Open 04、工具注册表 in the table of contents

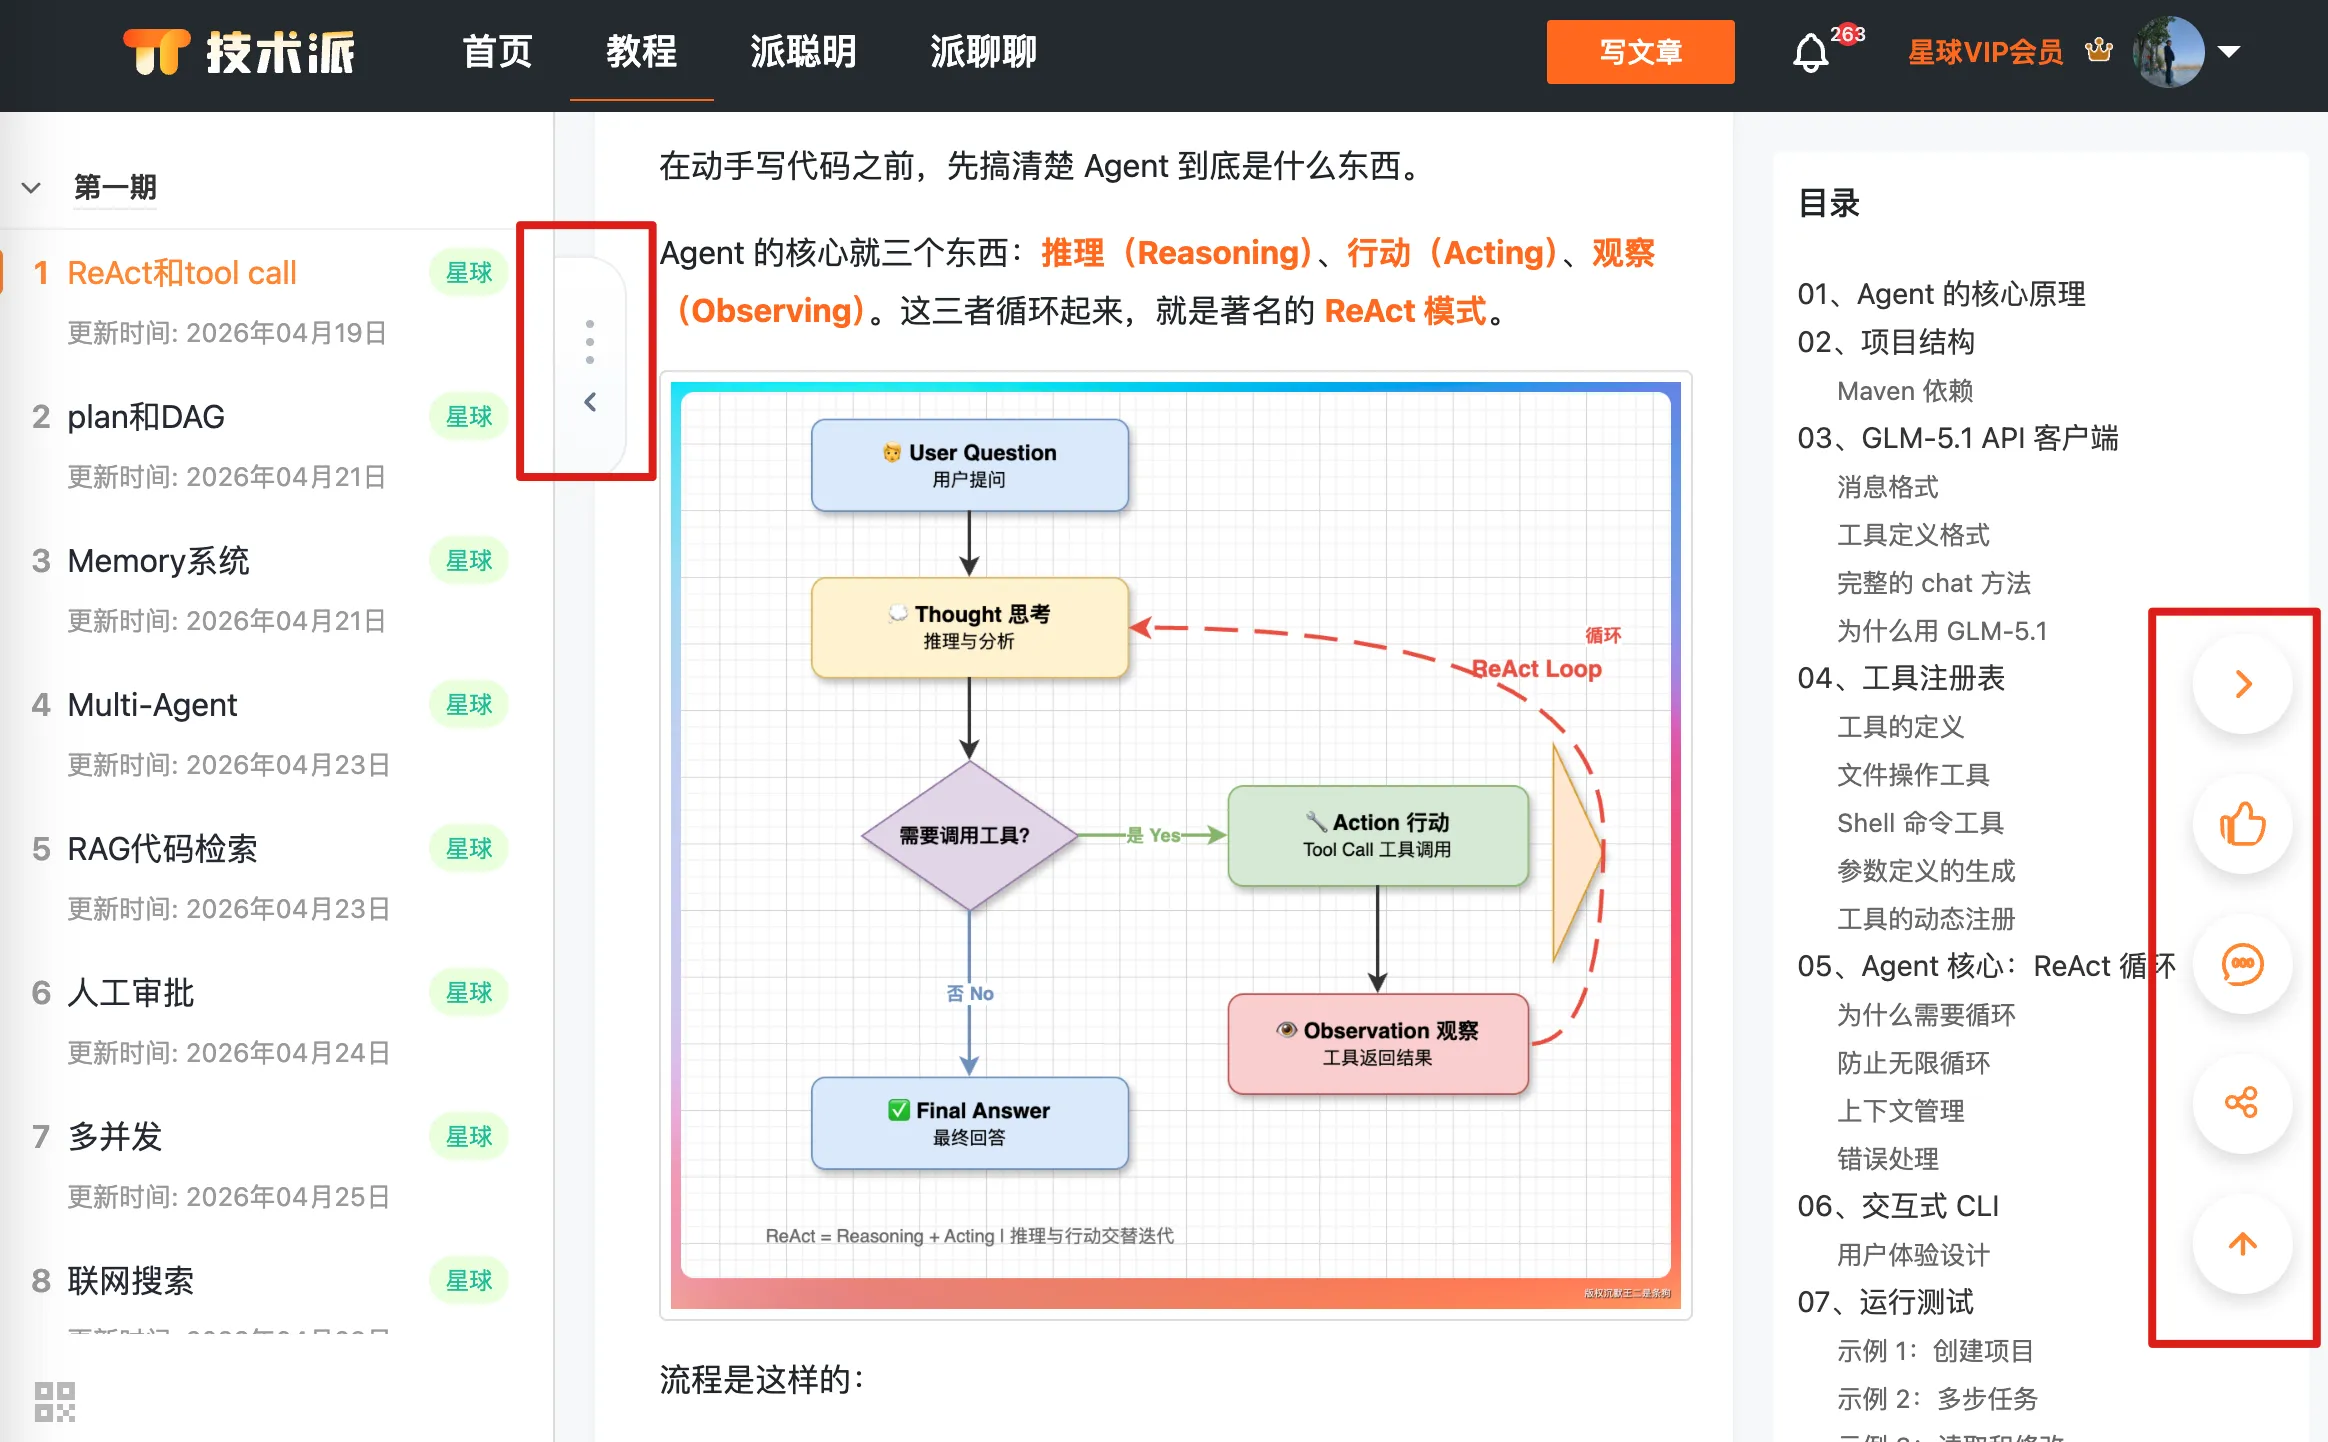pos(1901,678)
